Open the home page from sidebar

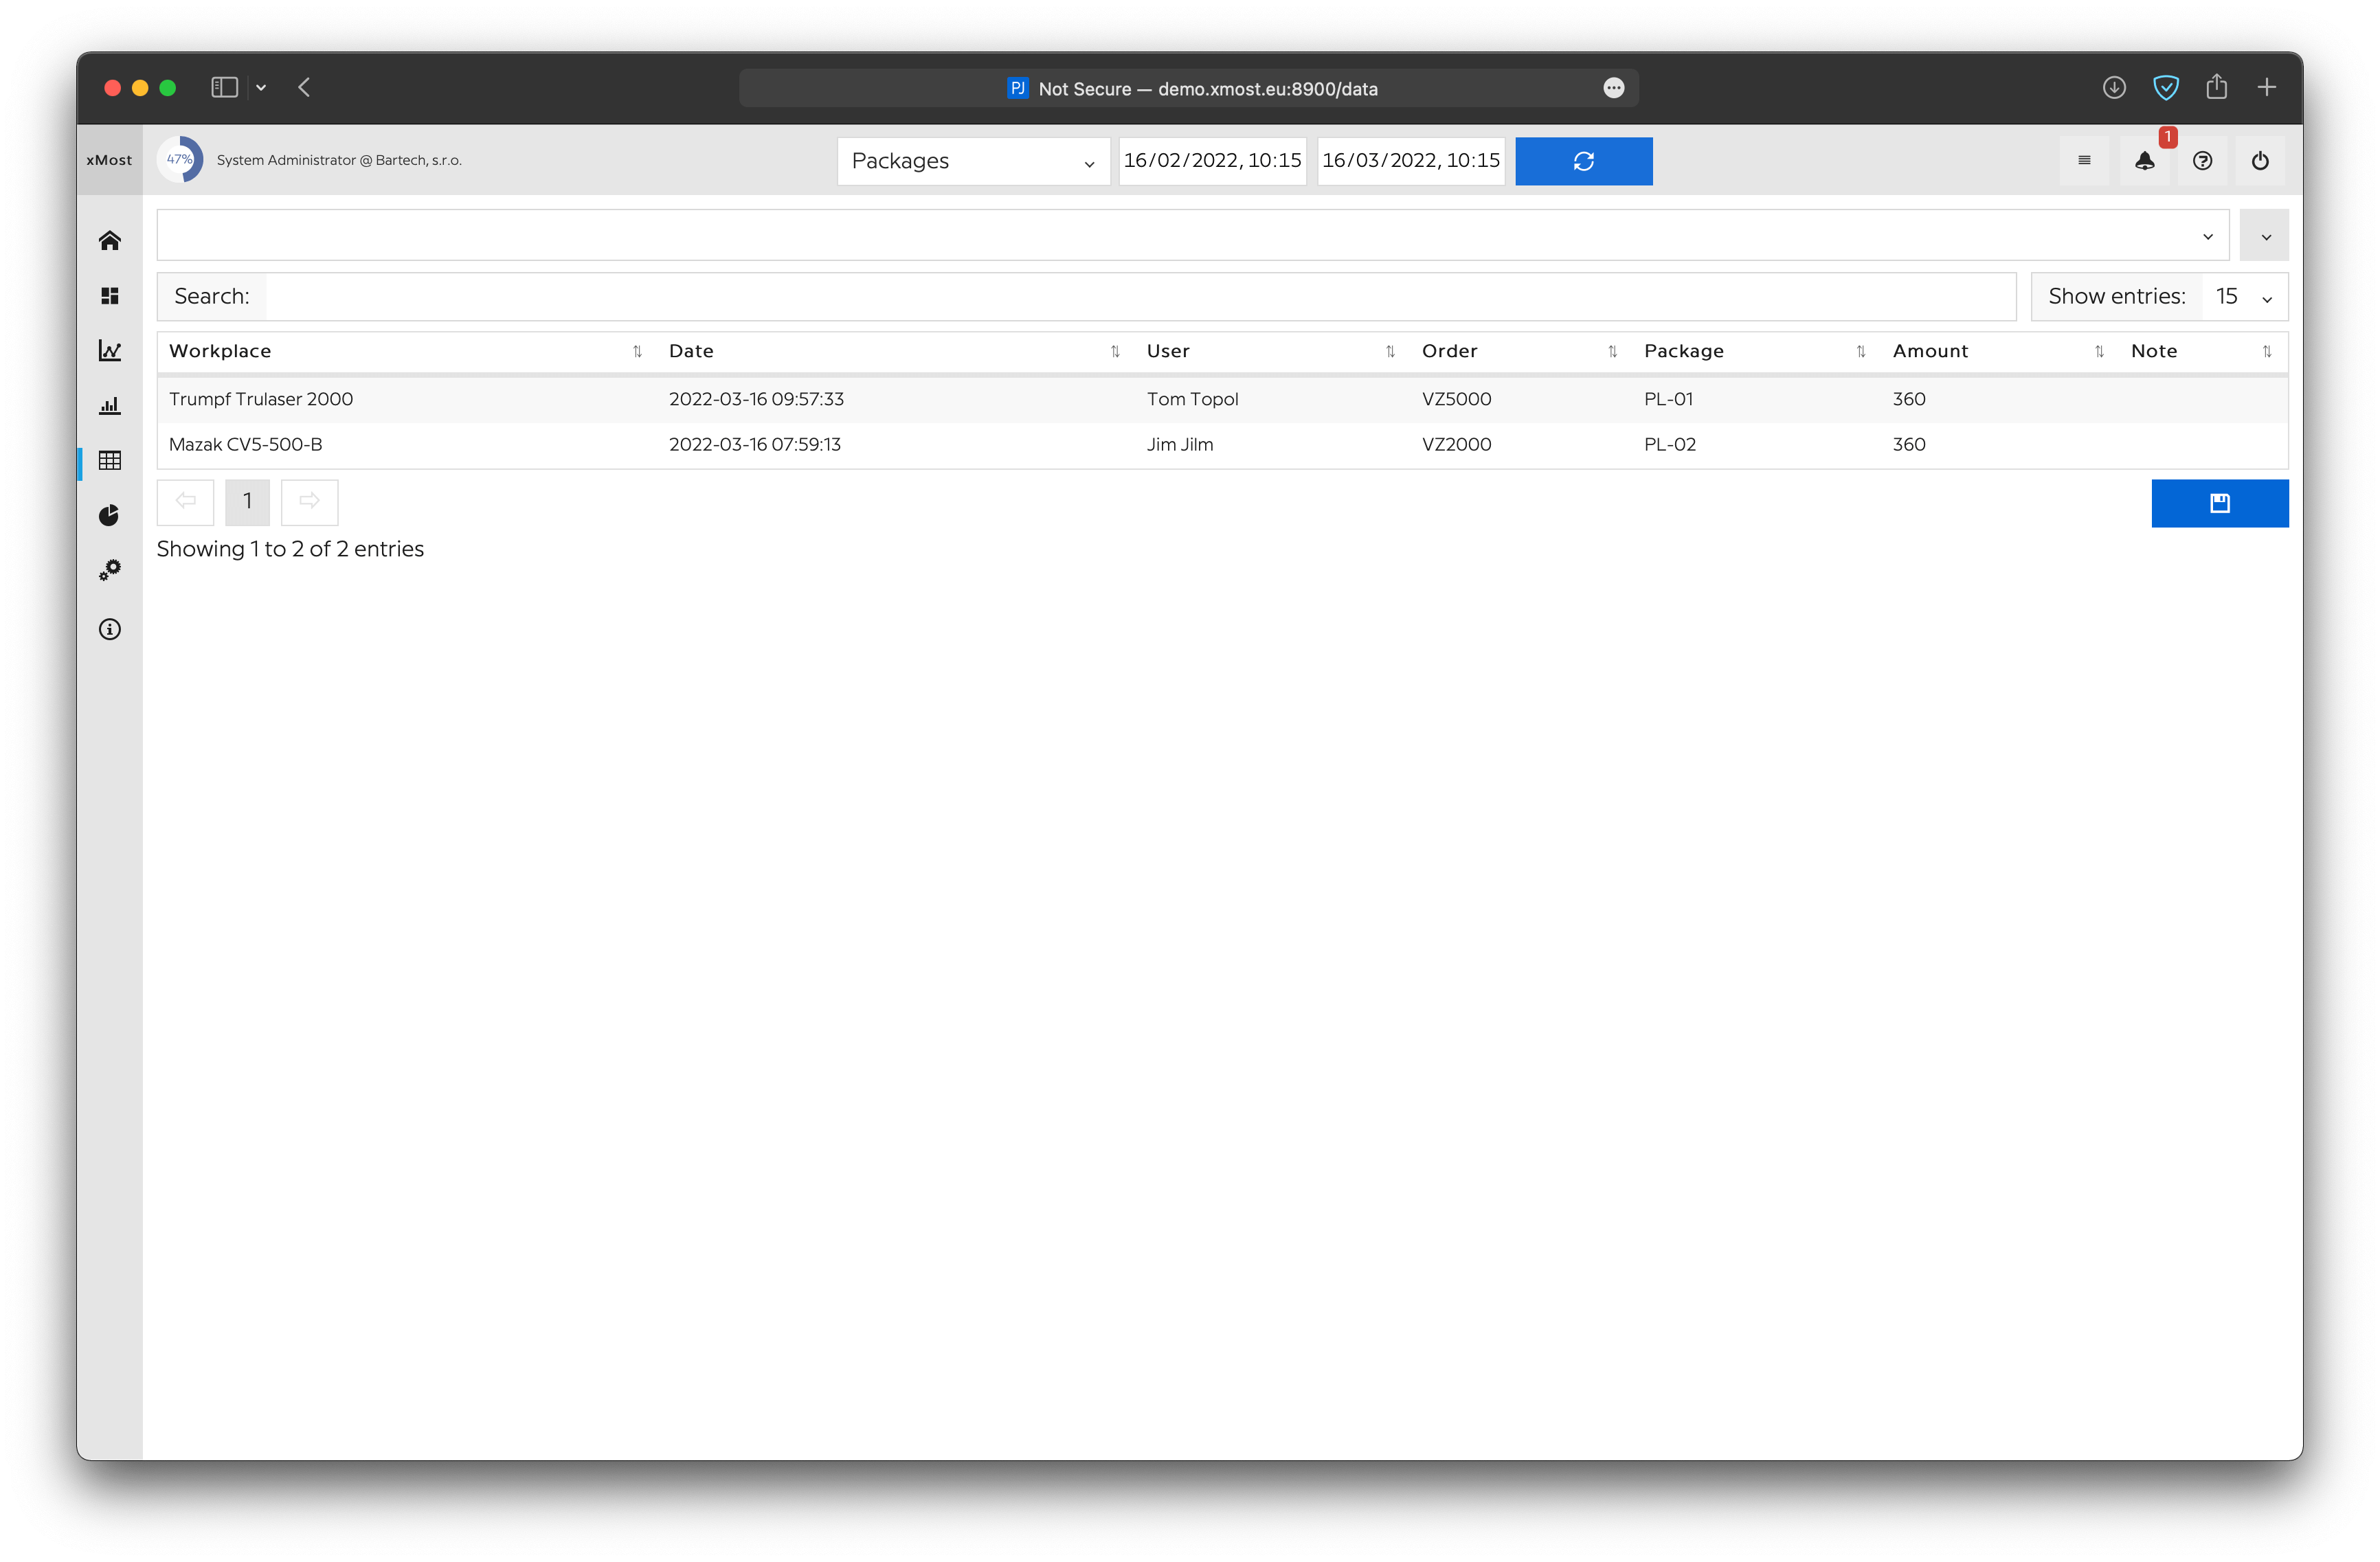[x=110, y=240]
